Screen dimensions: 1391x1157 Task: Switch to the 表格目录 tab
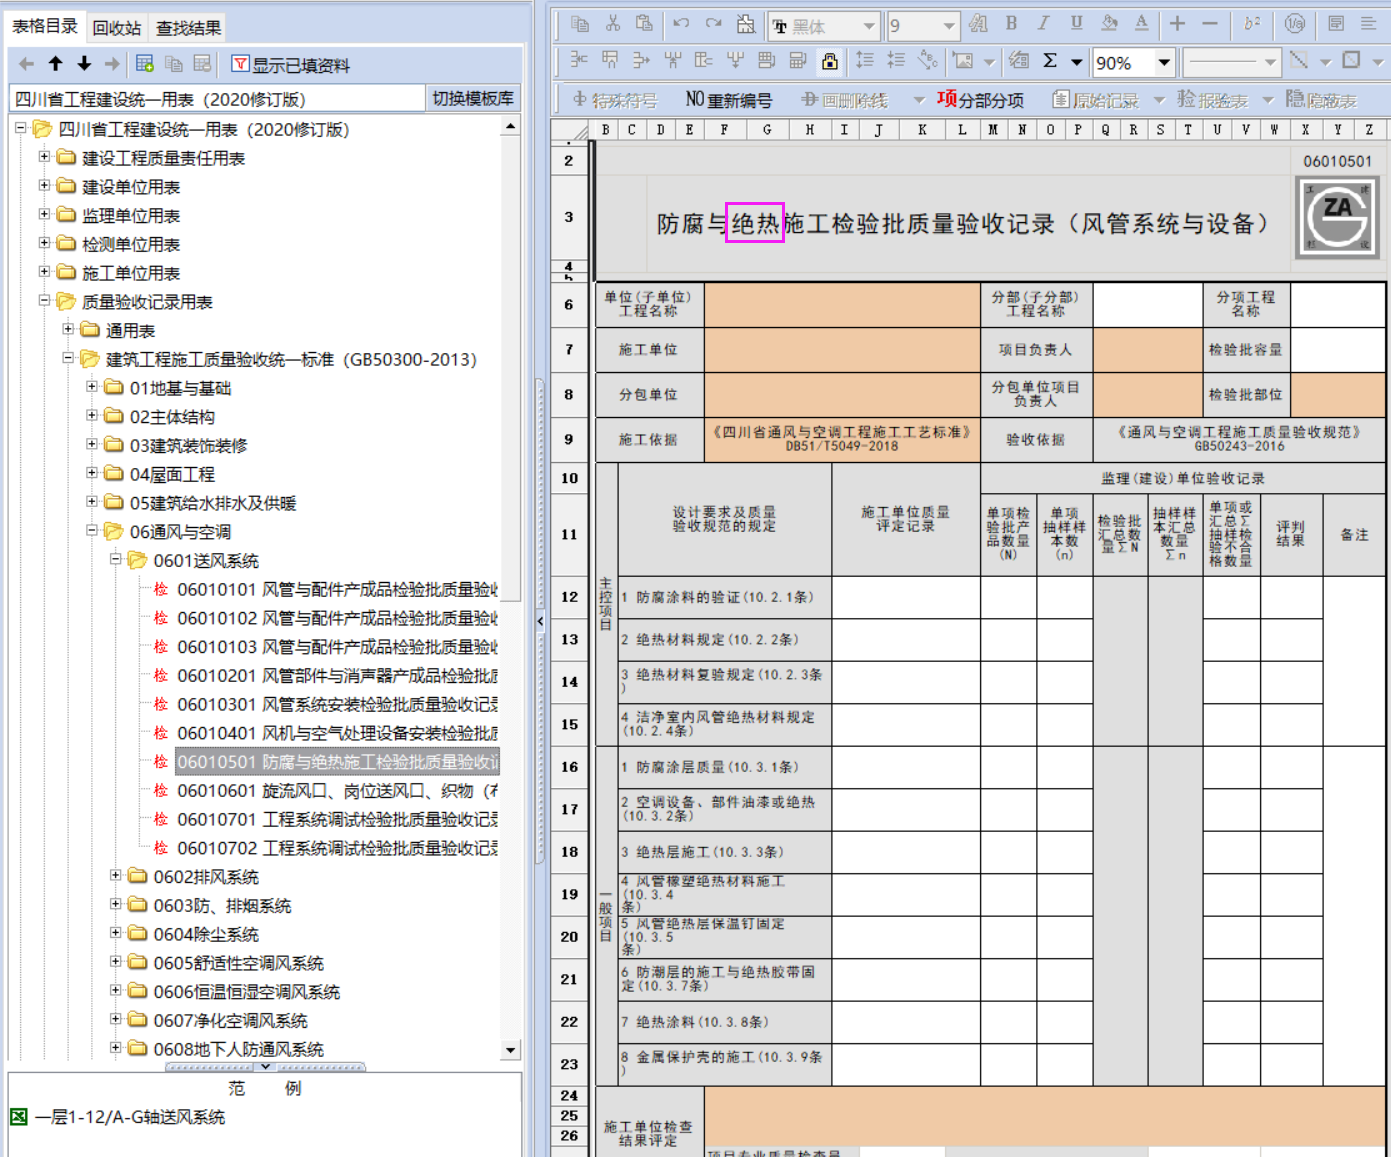(45, 26)
